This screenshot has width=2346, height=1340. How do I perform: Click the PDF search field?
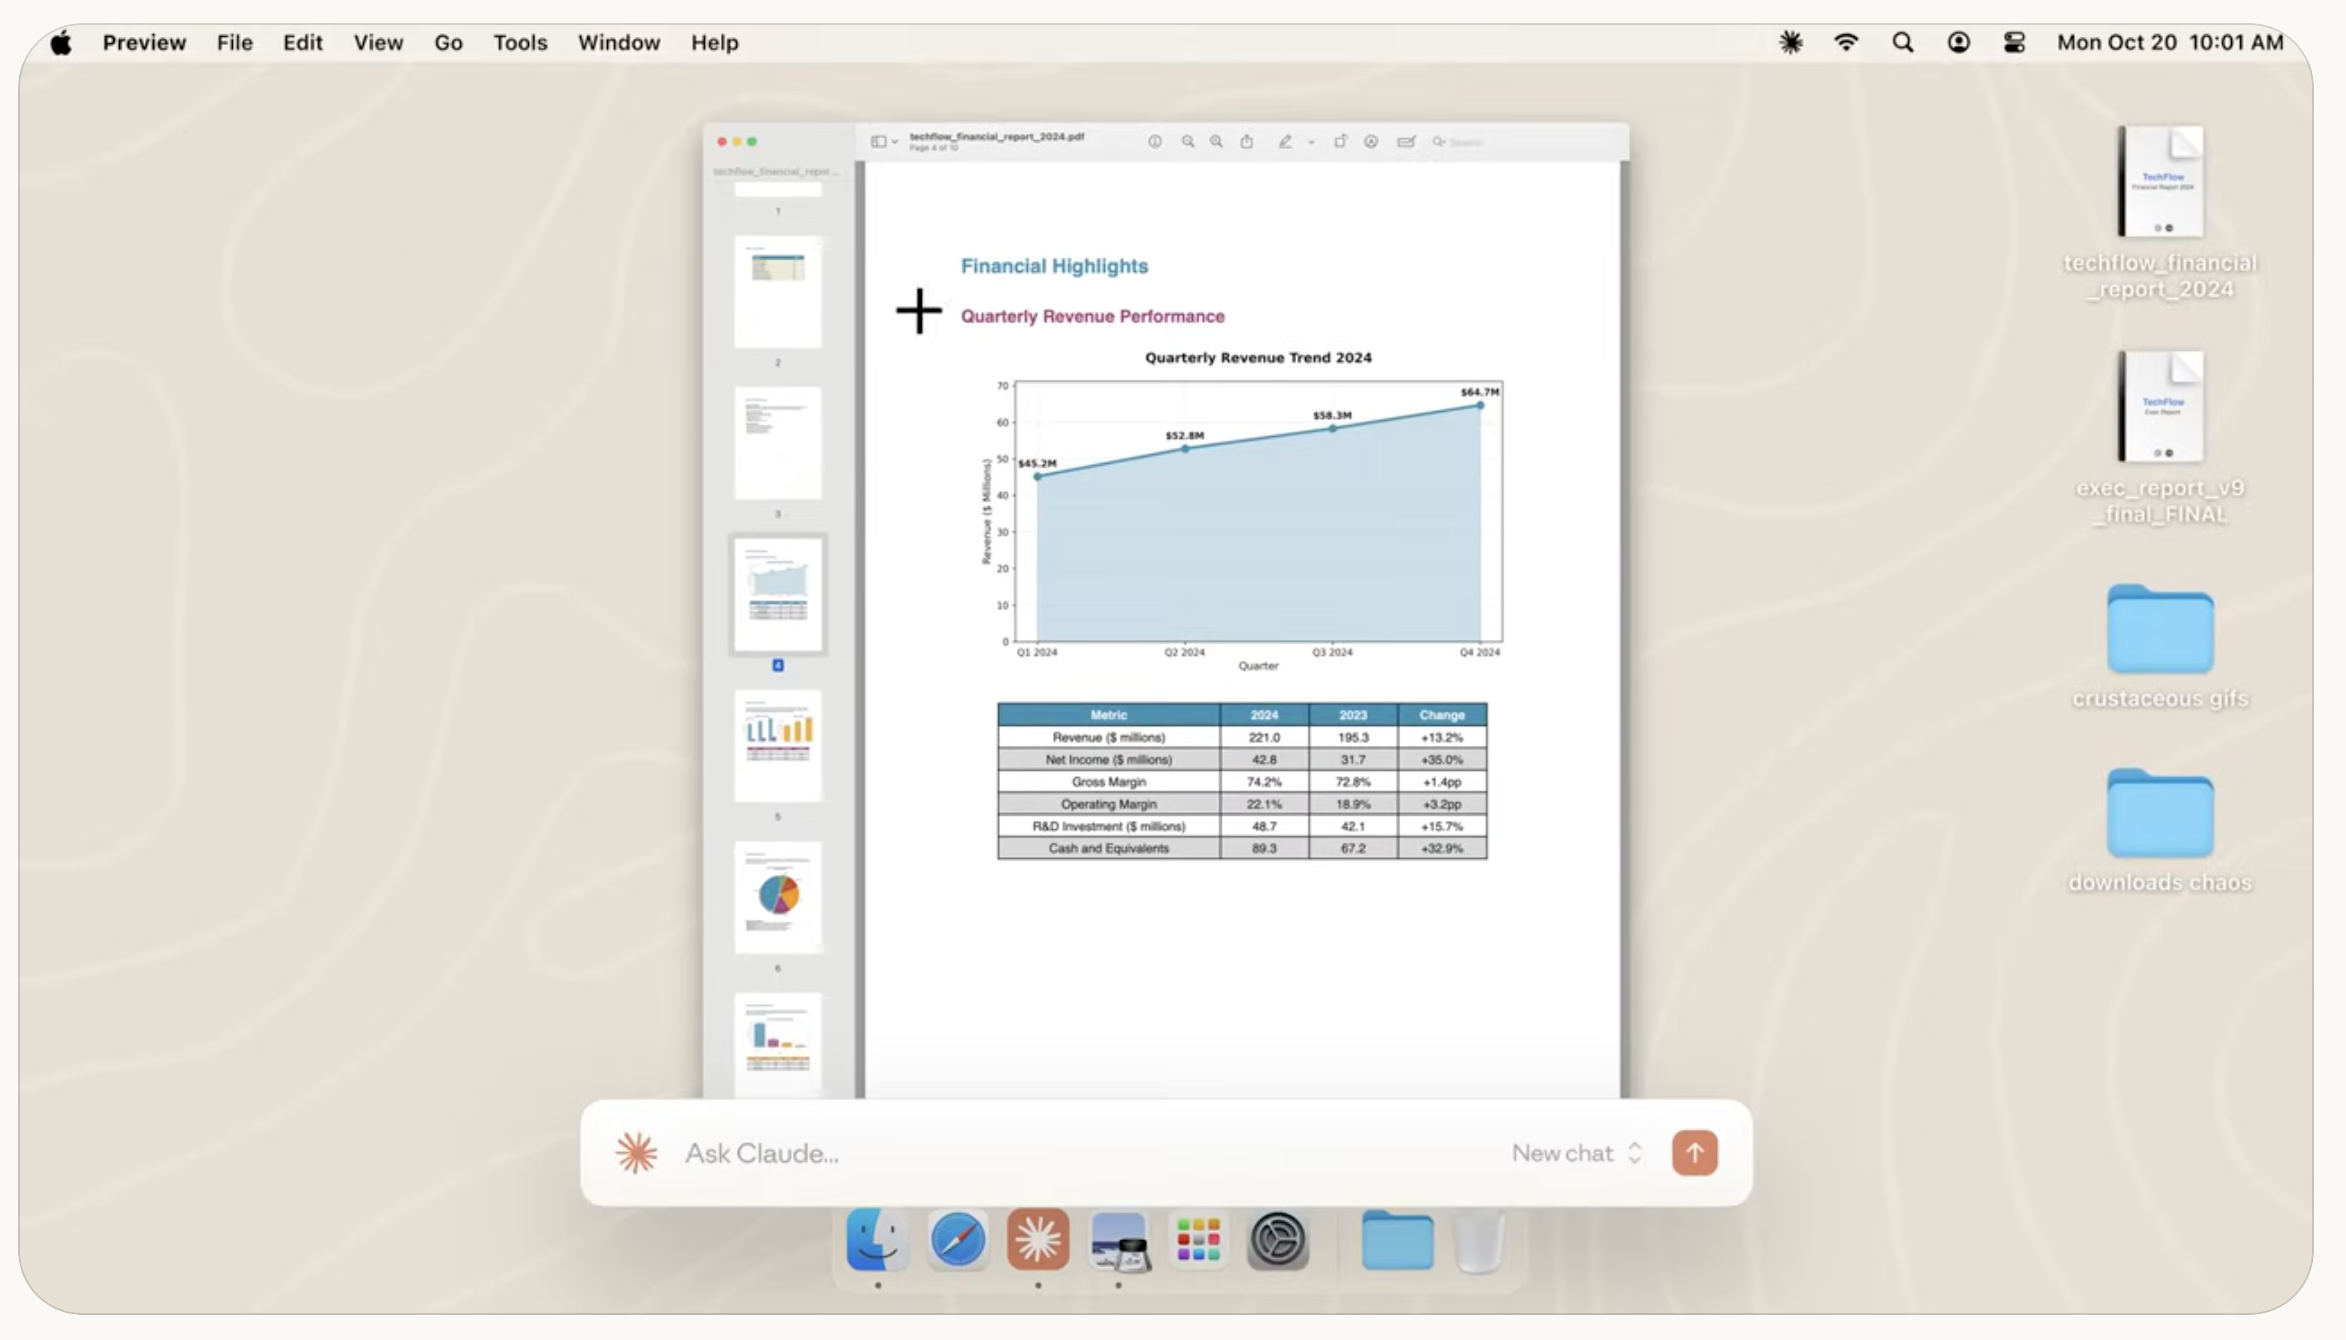pyautogui.click(x=1475, y=142)
